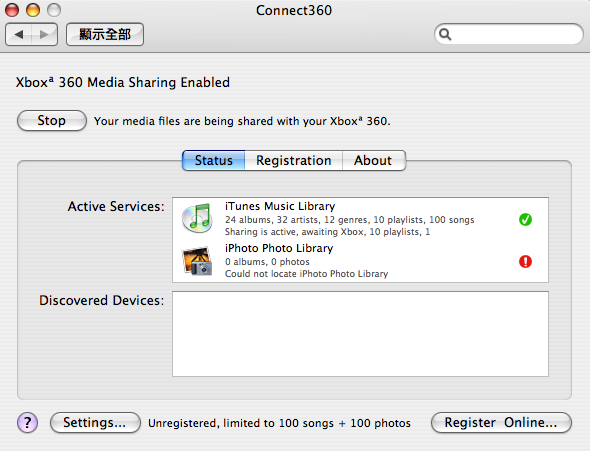Click the iTunes music note icon

pos(197,218)
